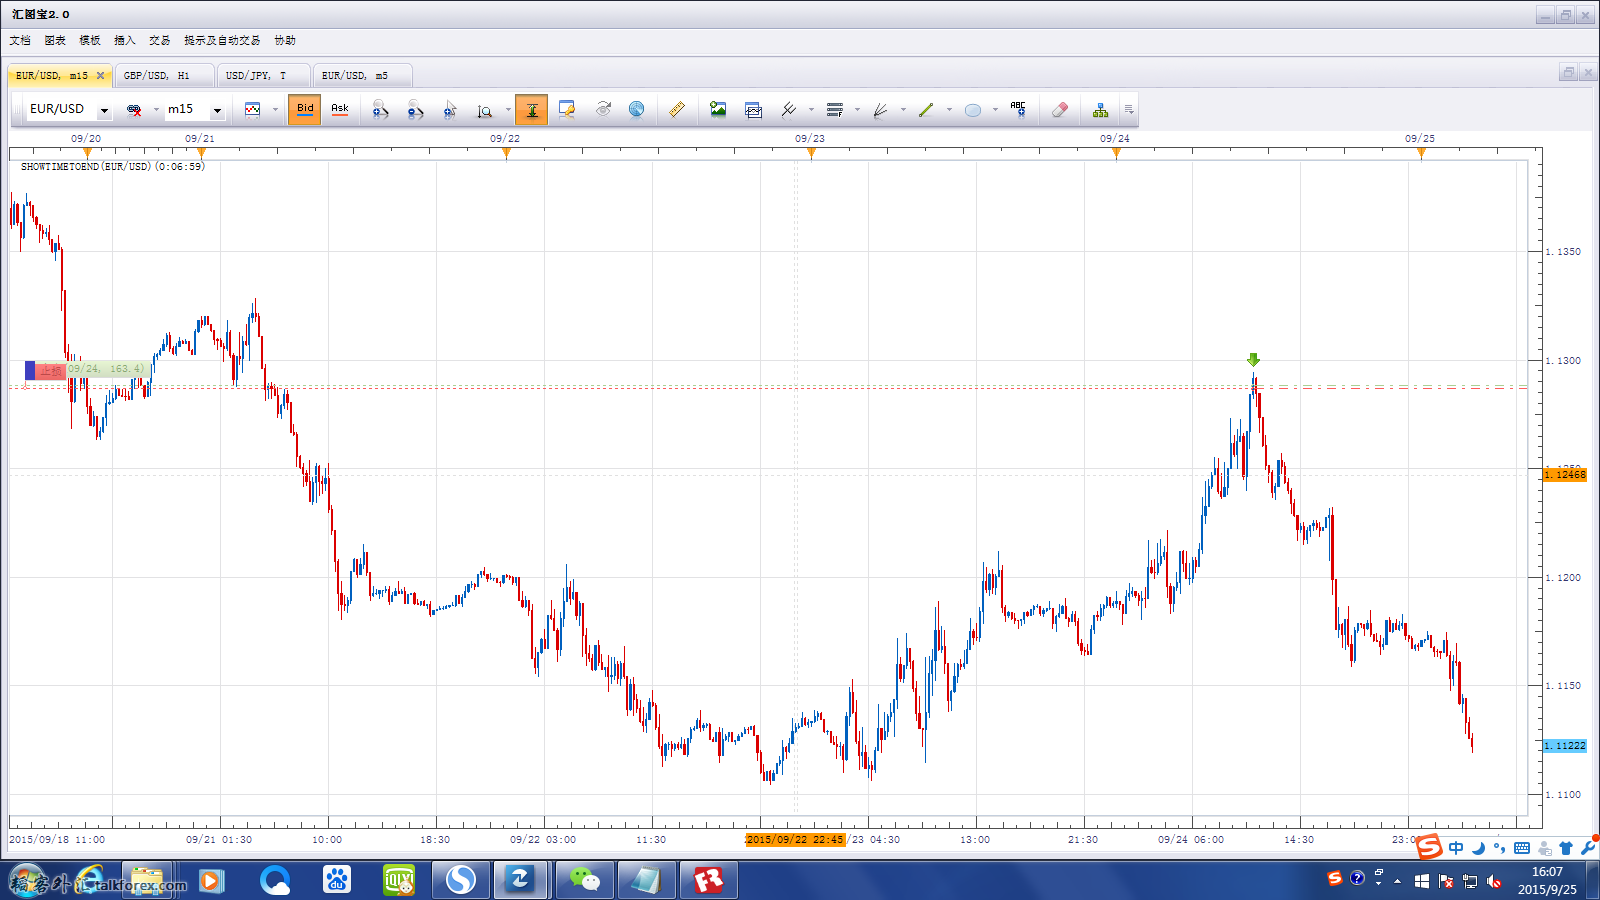Expand the line tool dropdown arrow

811,110
